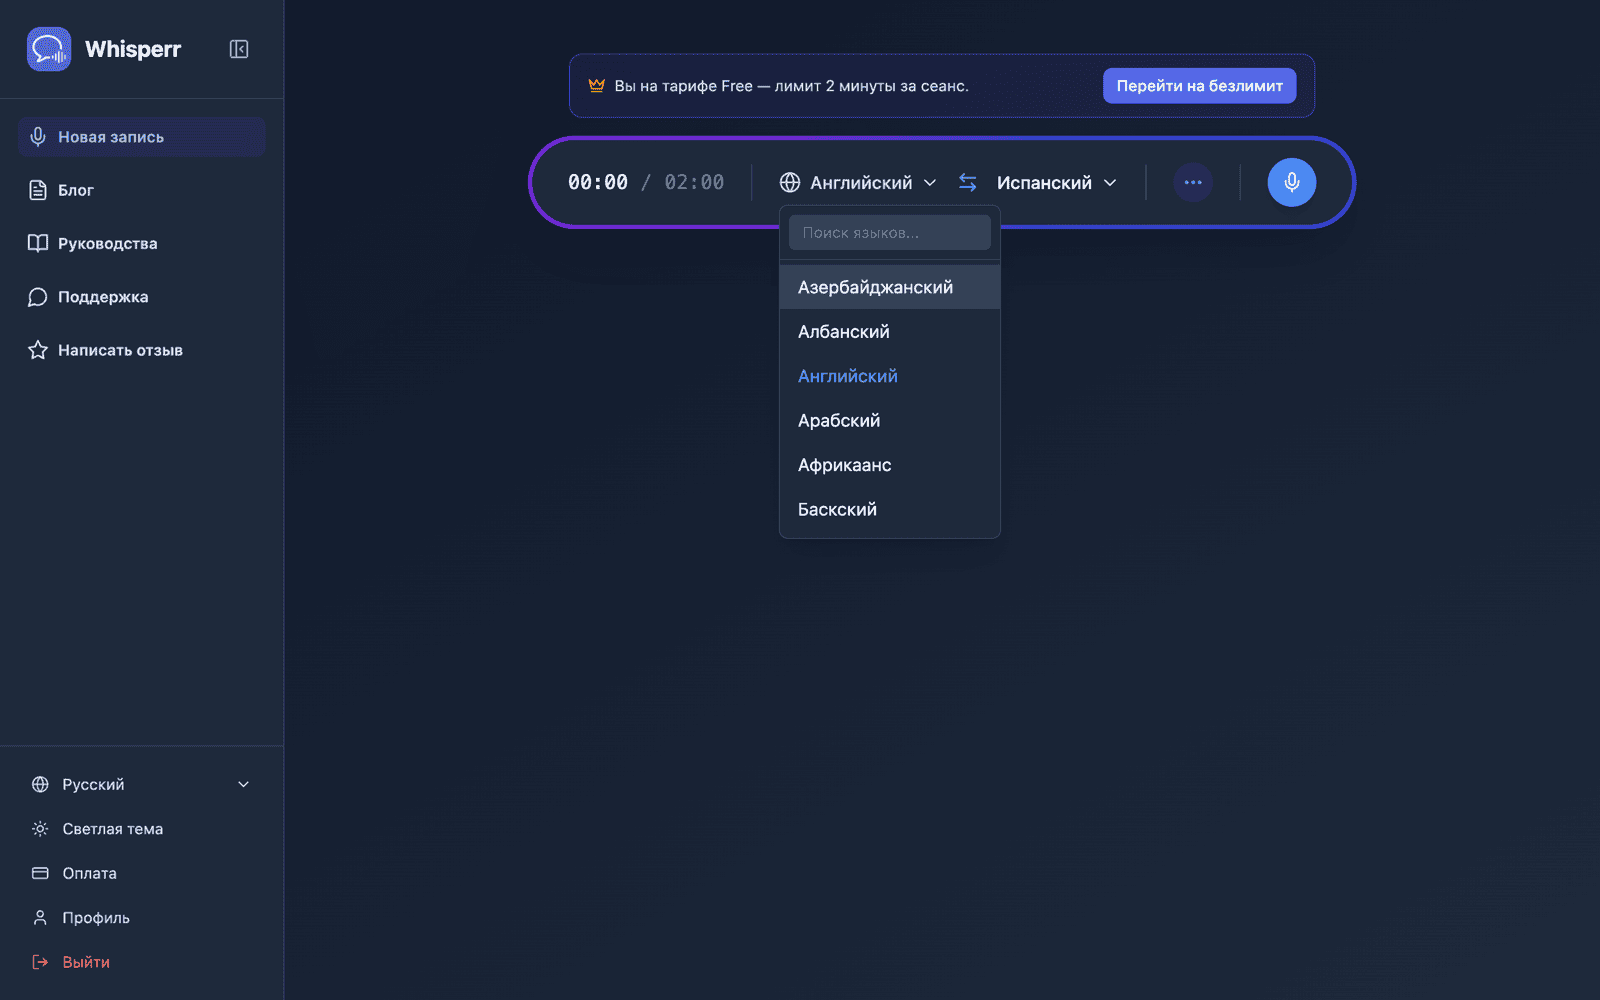The width and height of the screenshot is (1600, 1000).
Task: Open Поддержка from sidebar
Action: pyautogui.click(x=141, y=297)
